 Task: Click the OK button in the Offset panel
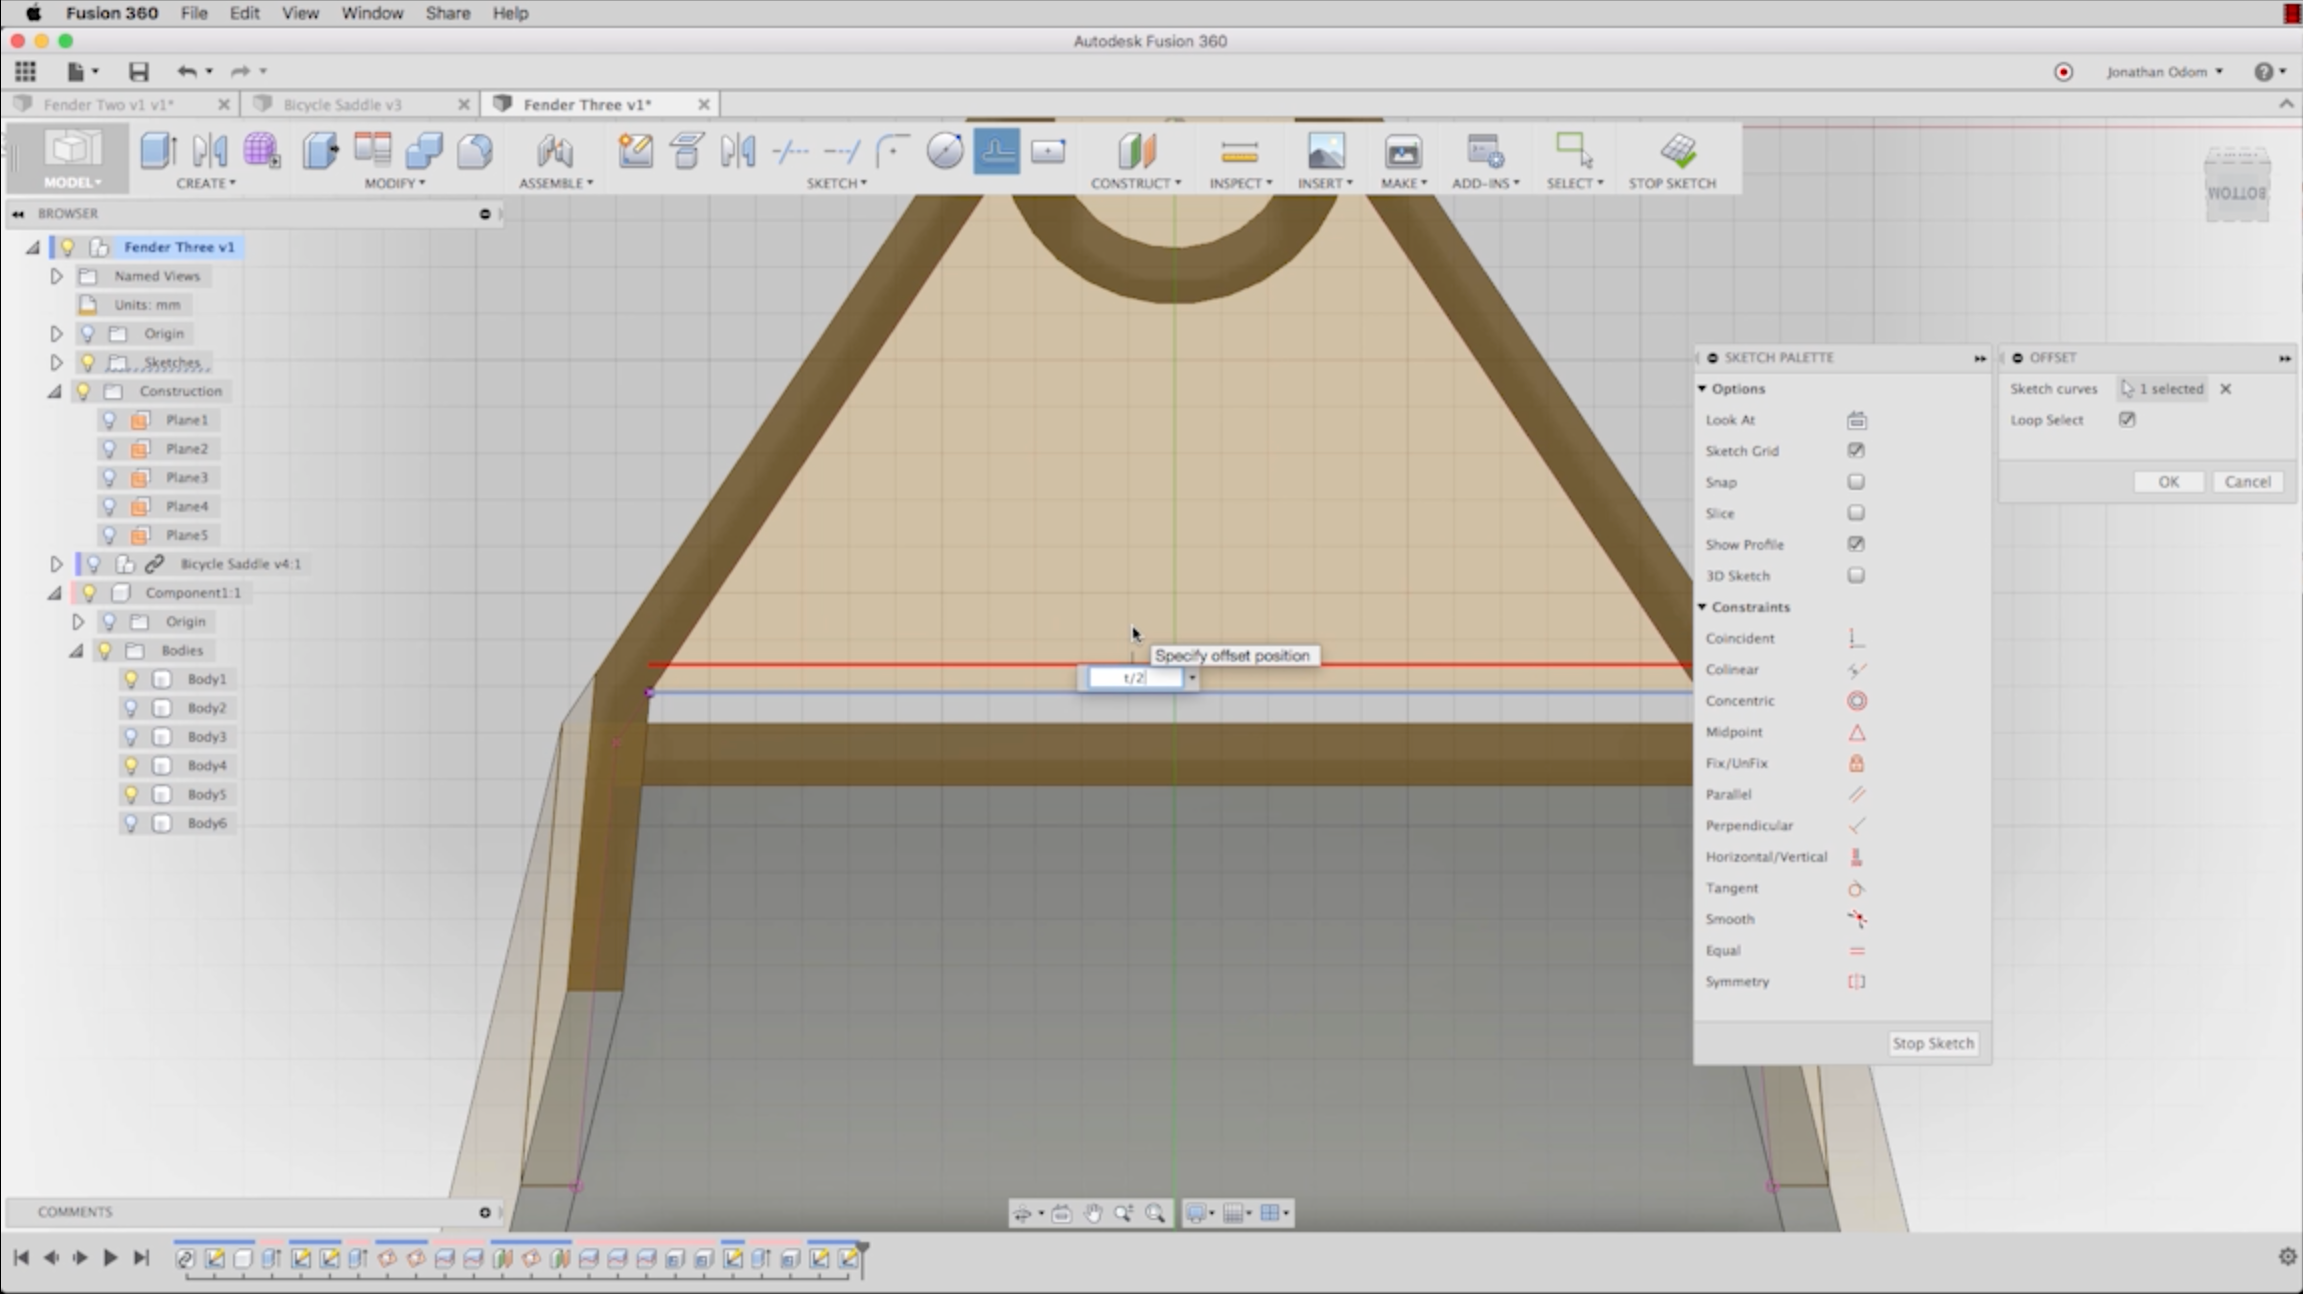(x=2167, y=482)
